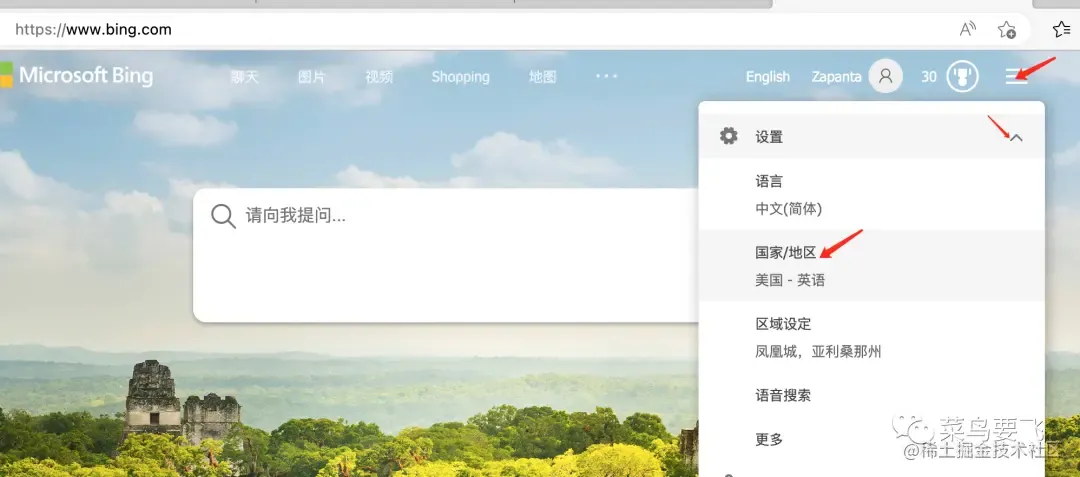The height and width of the screenshot is (477, 1080).
Task: Open the 聊天 tab
Action: tap(245, 77)
